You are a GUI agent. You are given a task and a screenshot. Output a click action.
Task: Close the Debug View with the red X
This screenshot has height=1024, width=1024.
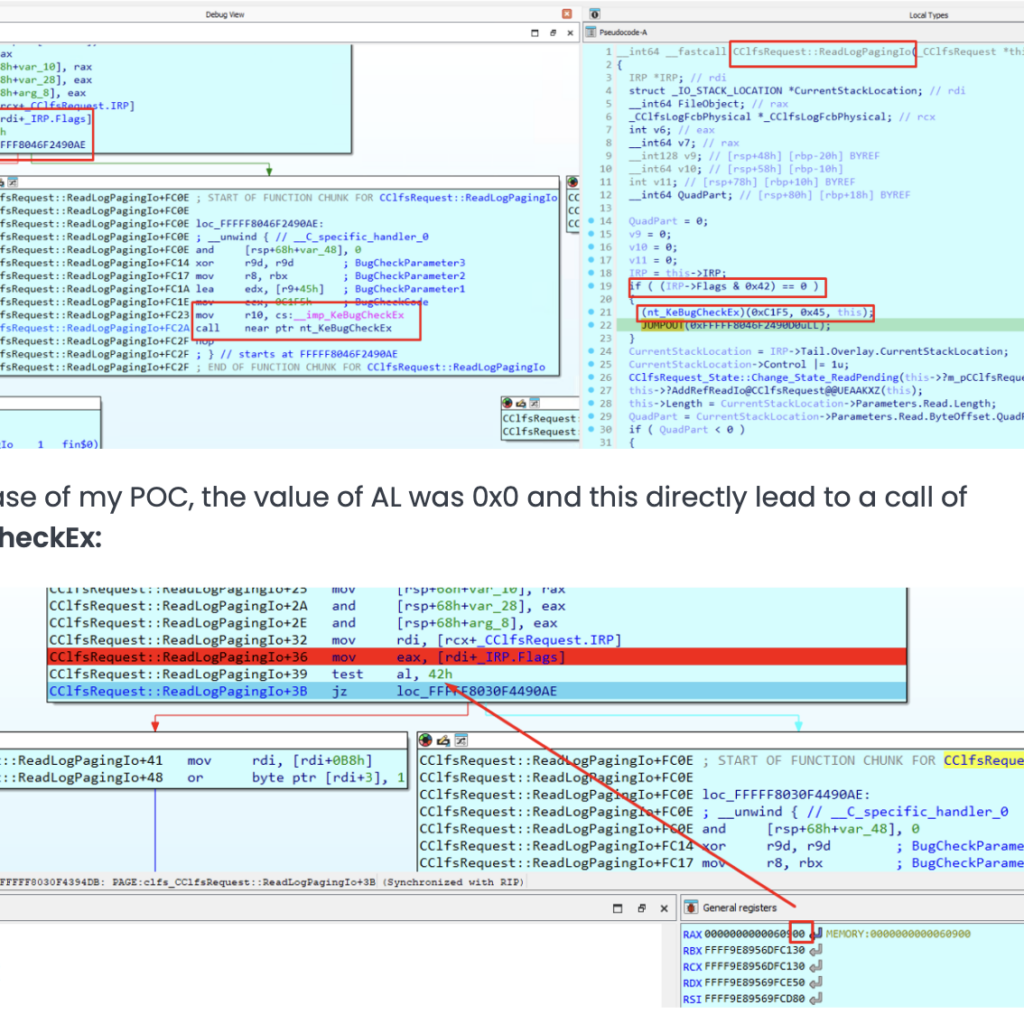click(x=567, y=14)
